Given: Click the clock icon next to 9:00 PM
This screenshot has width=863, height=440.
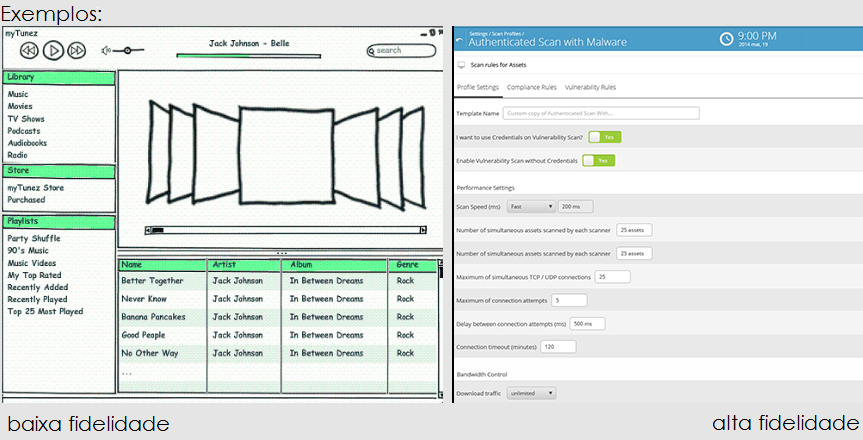Looking at the screenshot, I should 726,39.
